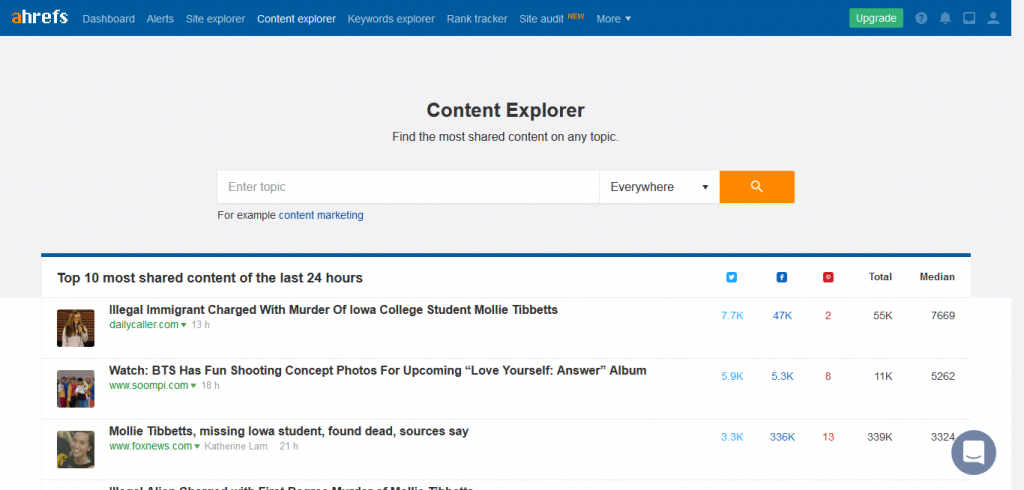
Task: Open Site audit tool
Action: coord(541,19)
